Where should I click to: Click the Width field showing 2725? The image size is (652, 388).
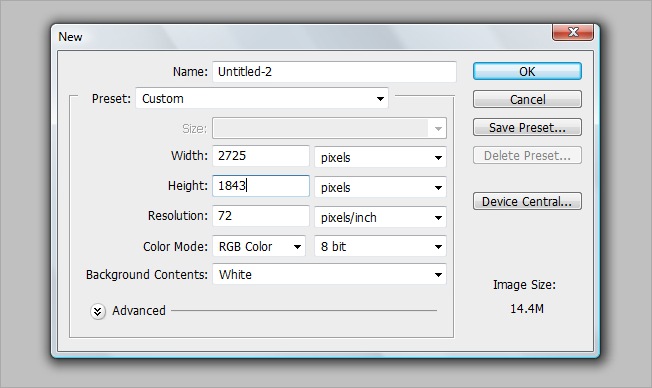click(261, 156)
